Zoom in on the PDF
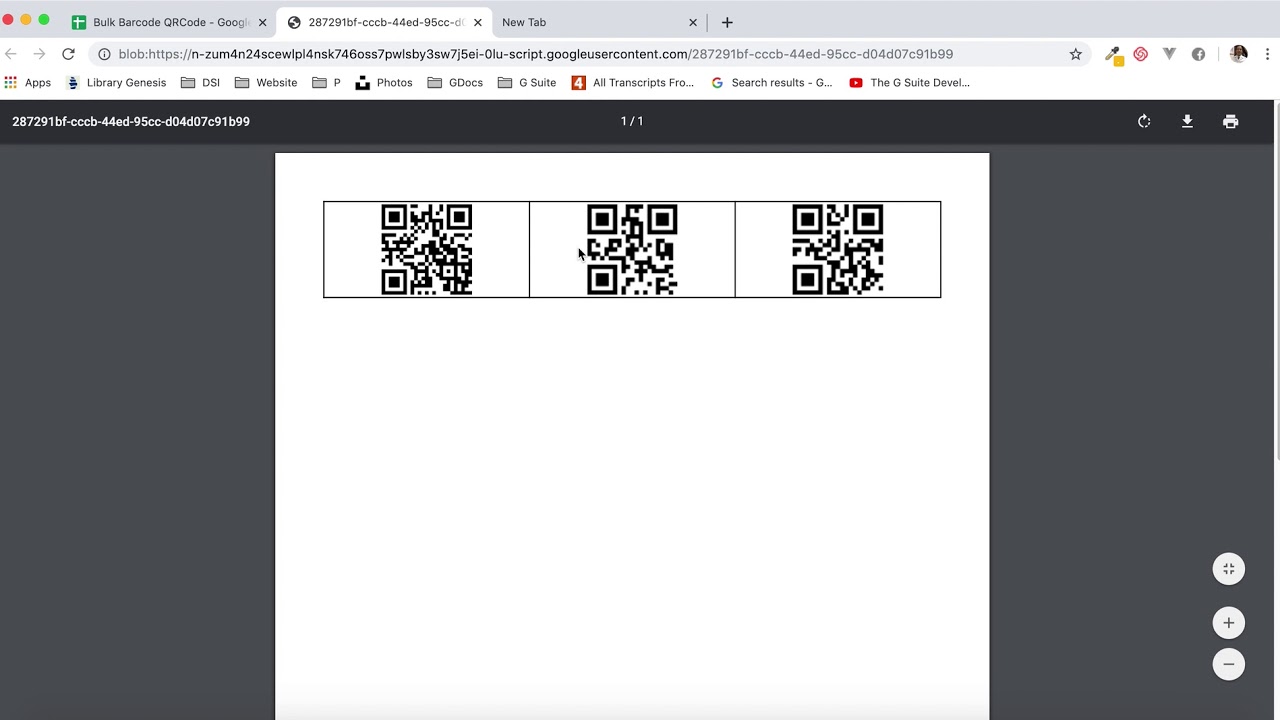 click(1229, 623)
